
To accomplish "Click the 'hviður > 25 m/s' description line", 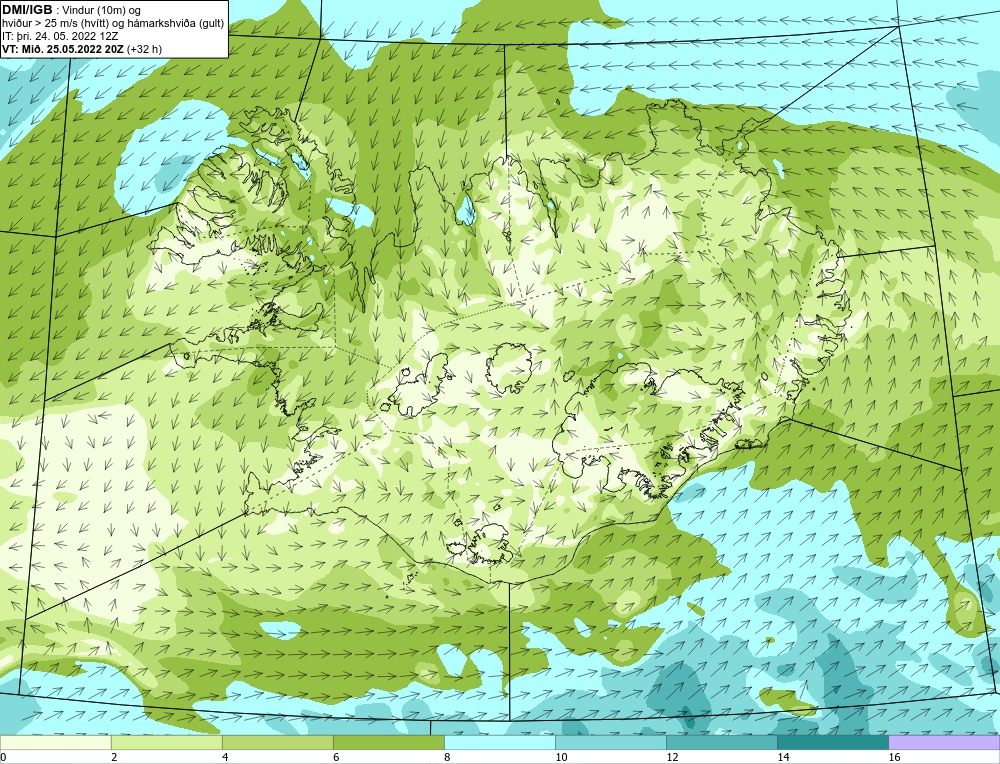I will tap(113, 24).
